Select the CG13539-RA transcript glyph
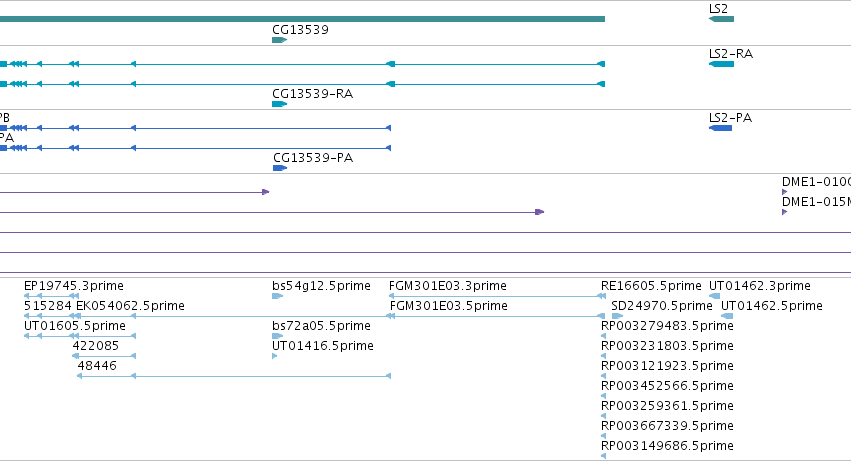 [x=280, y=104]
